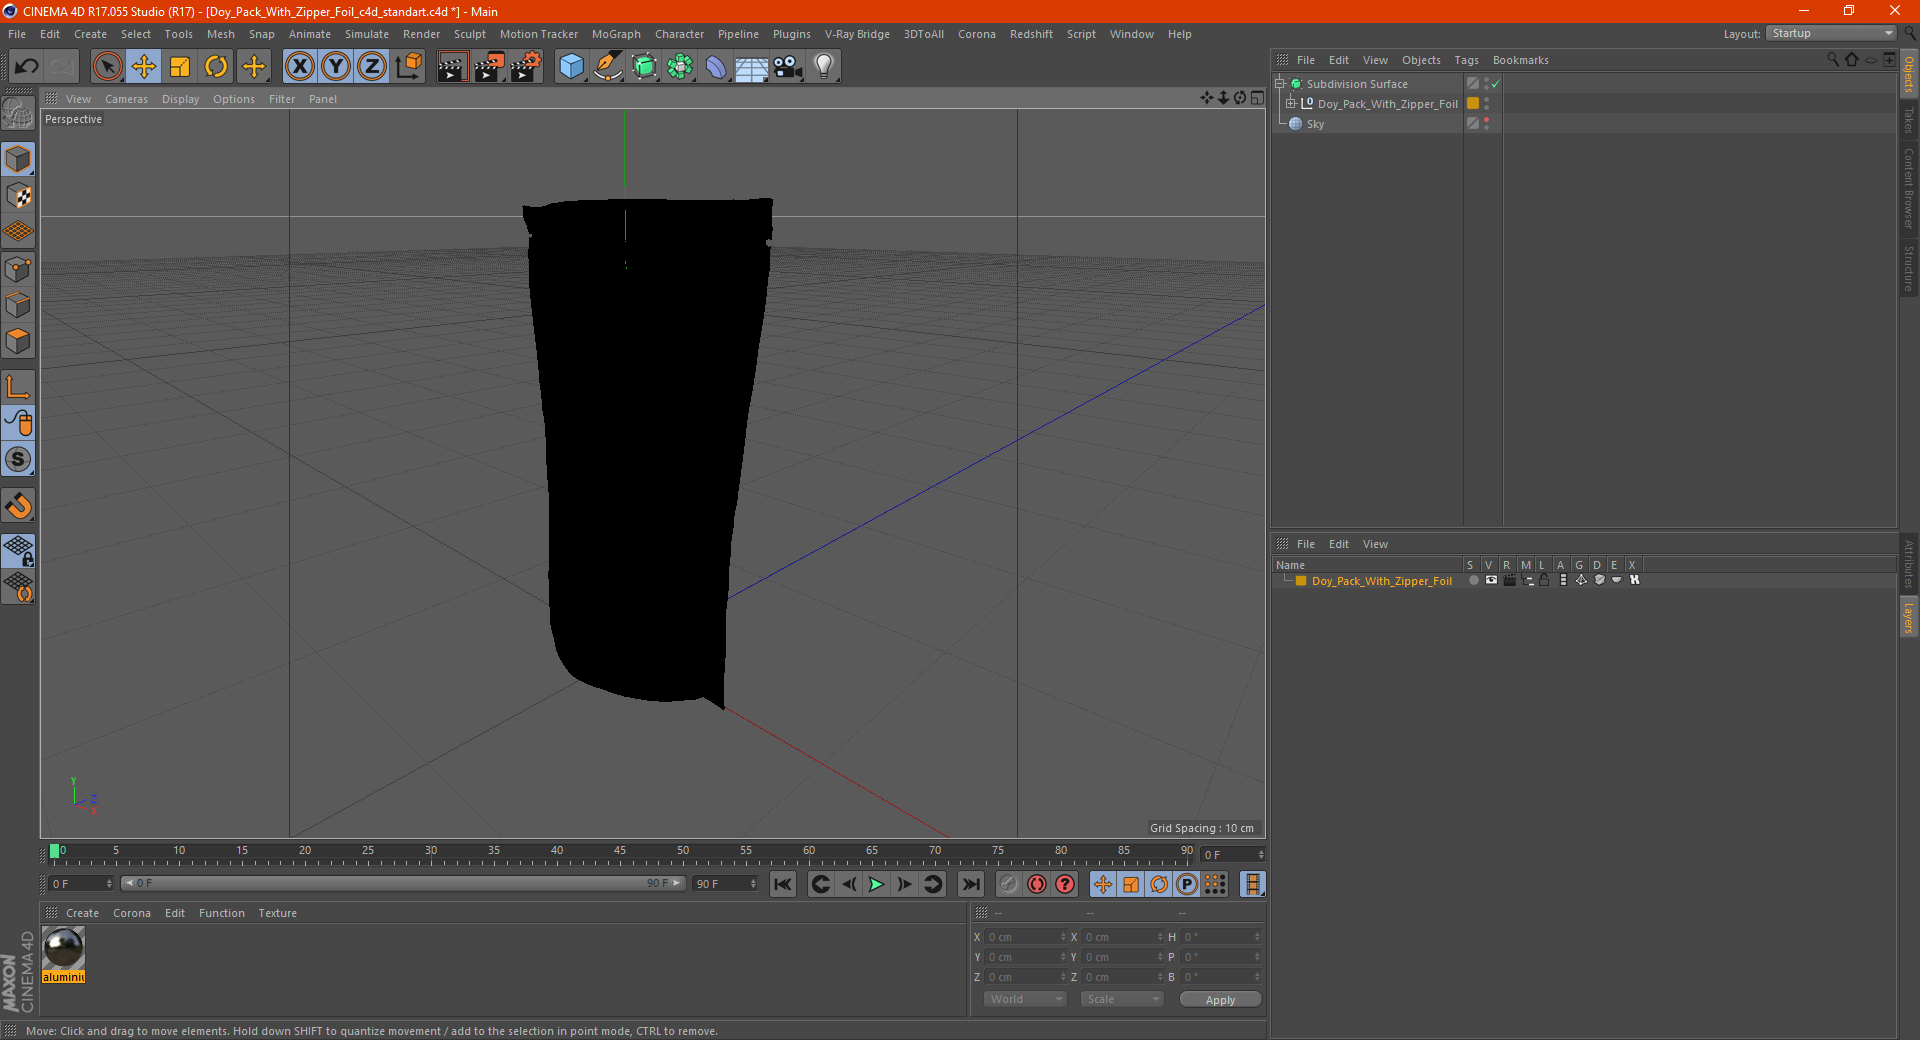Toggle Sky object visibility dots
This screenshot has height=1040, width=1920.
(1487, 124)
